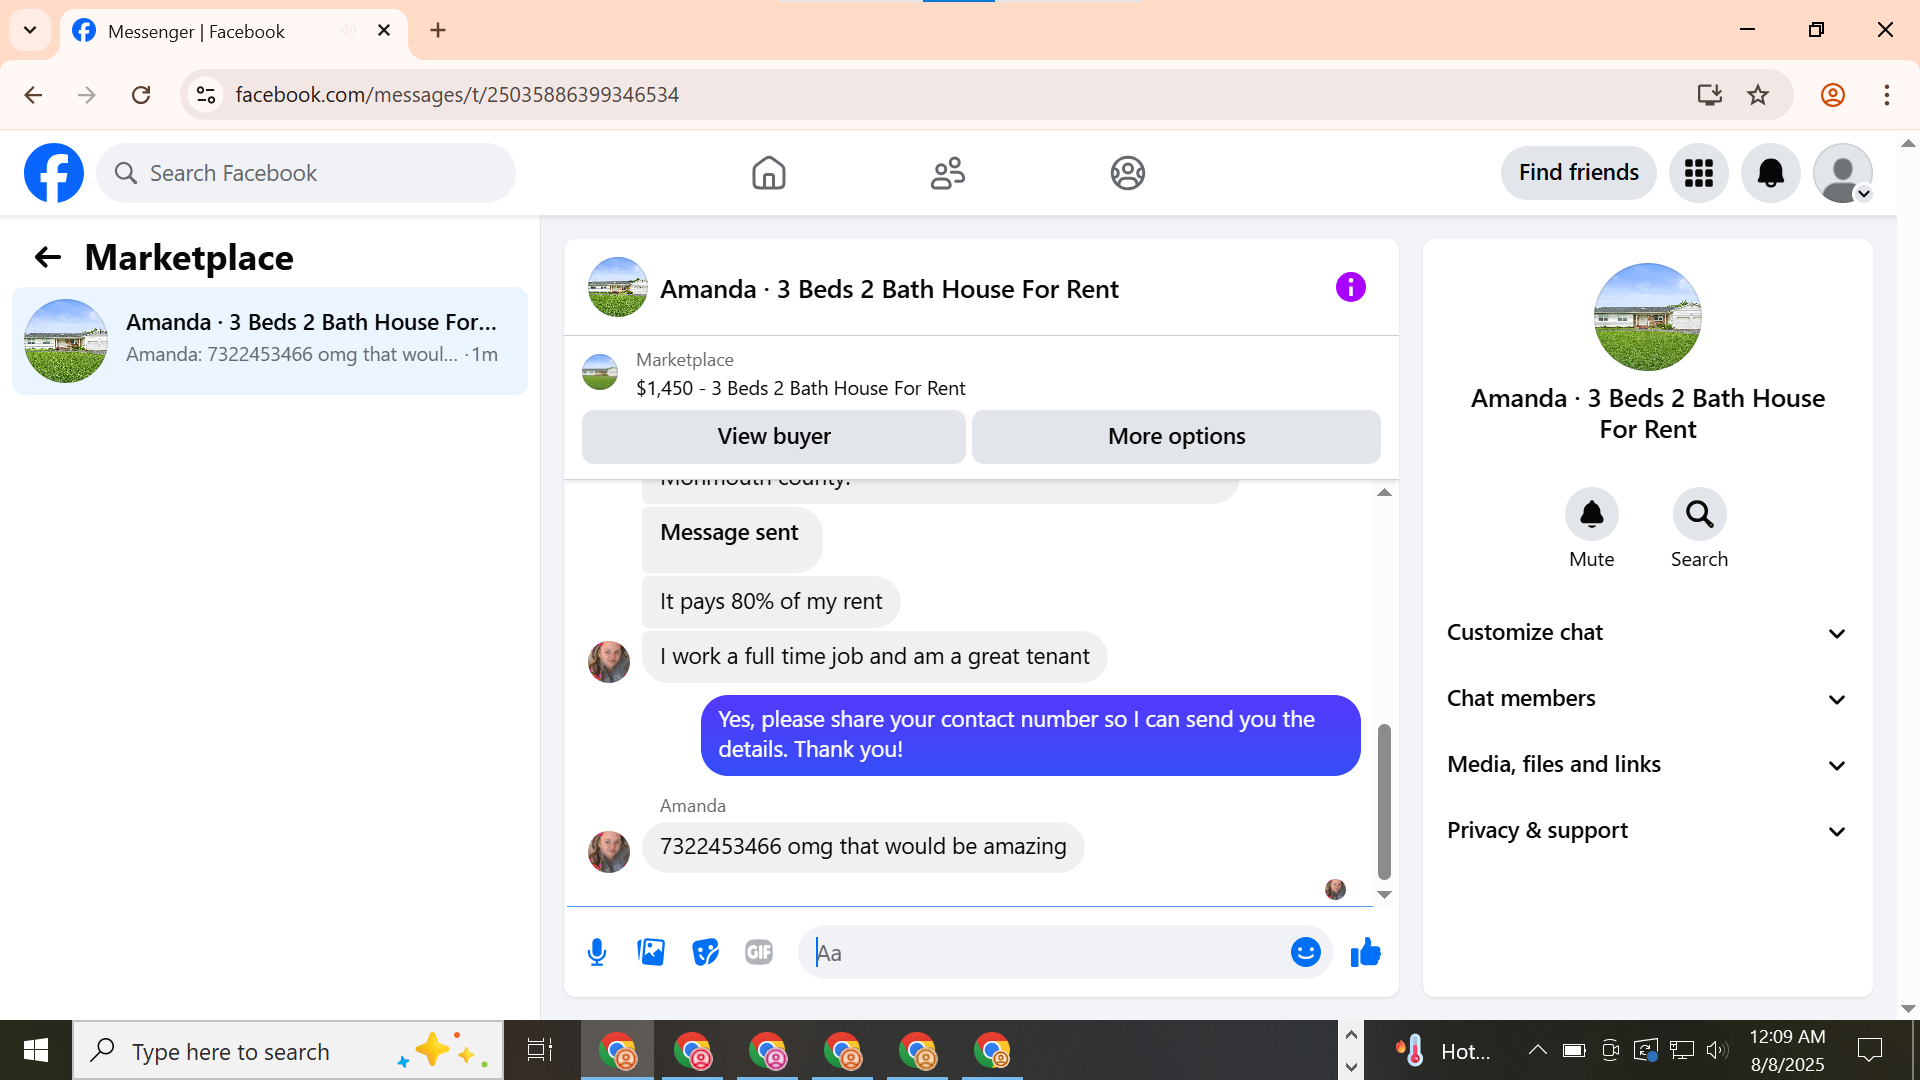Click the View buyer button
The height and width of the screenshot is (1080, 1920).
click(773, 437)
